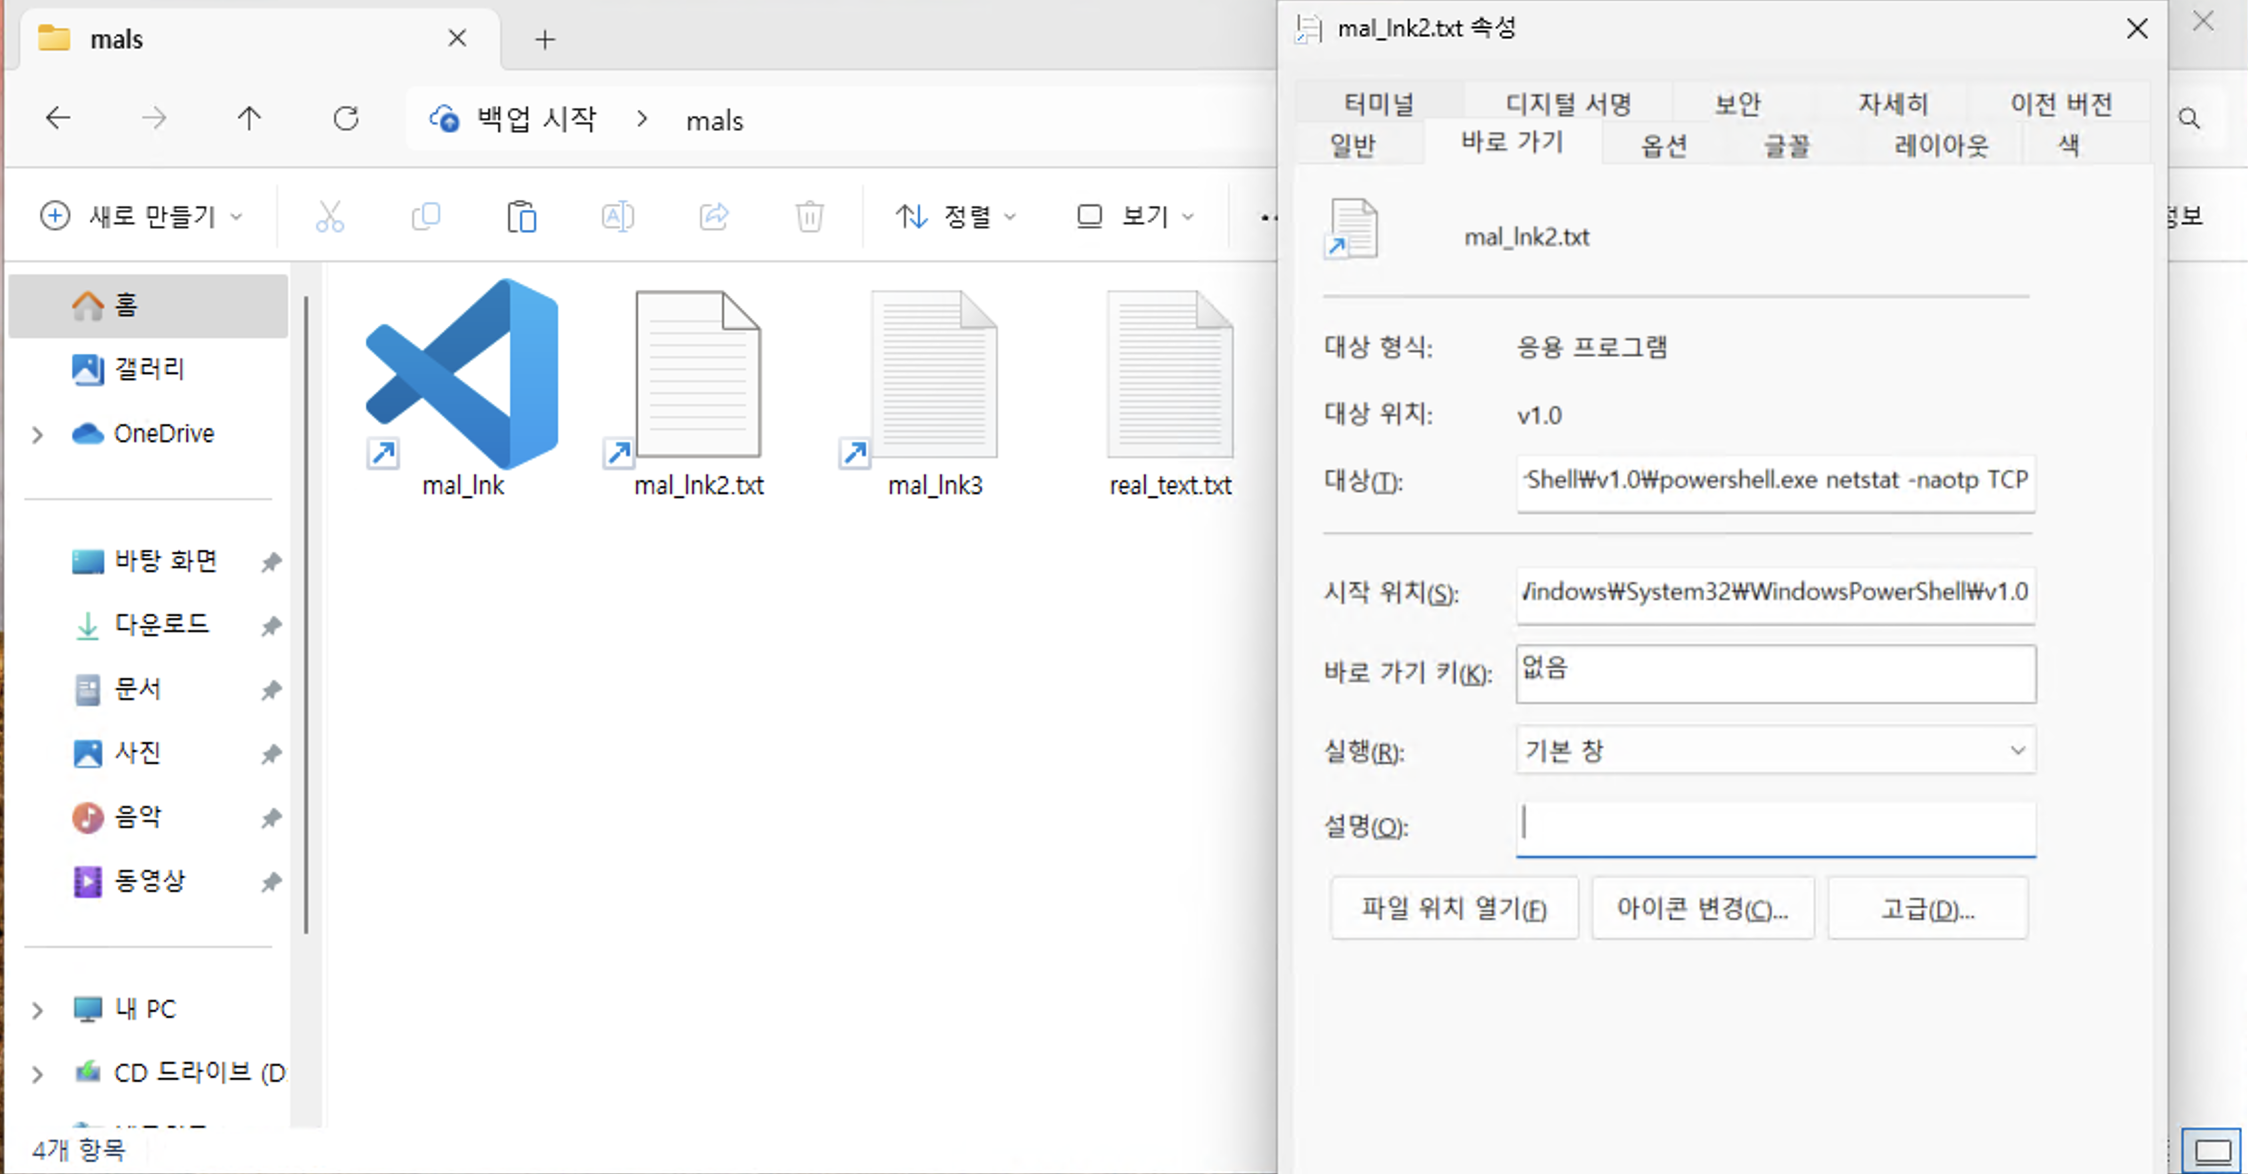Click the Share icon in toolbar

[713, 216]
